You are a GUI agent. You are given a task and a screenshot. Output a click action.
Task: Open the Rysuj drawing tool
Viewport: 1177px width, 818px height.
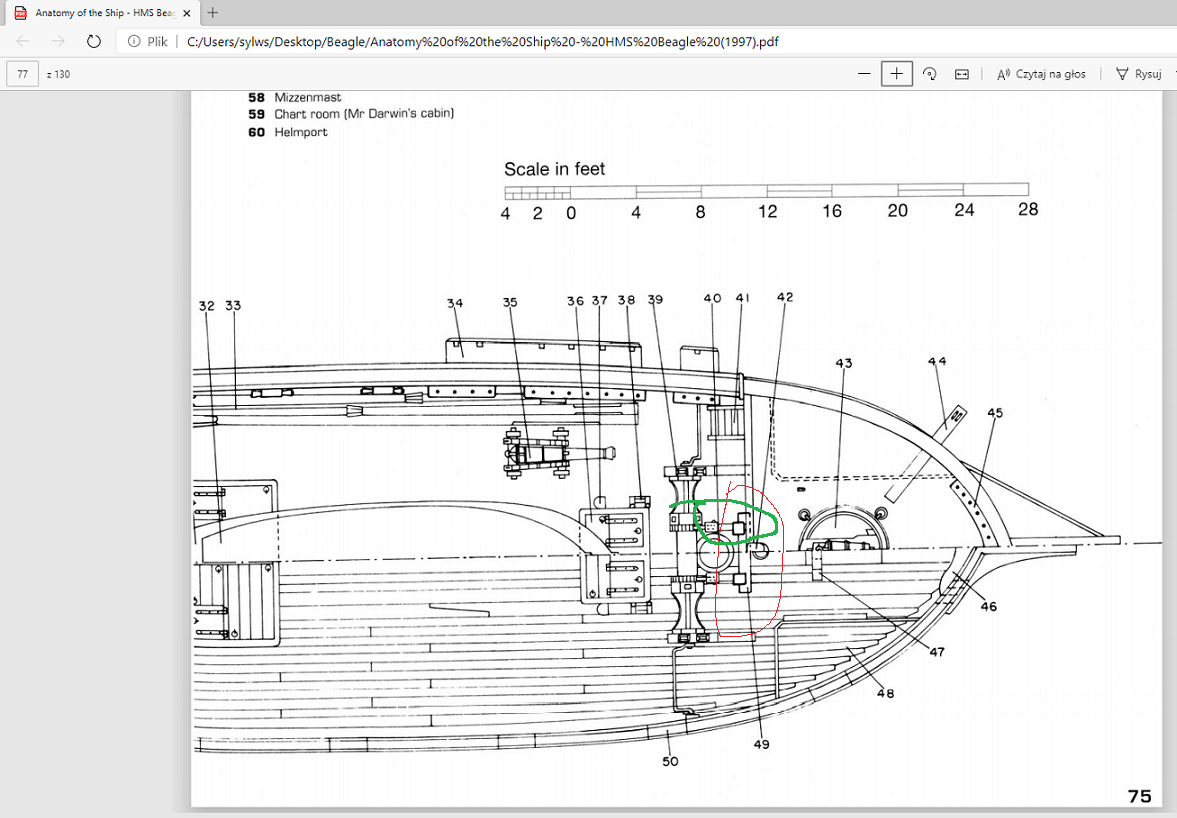pyautogui.click(x=1139, y=74)
